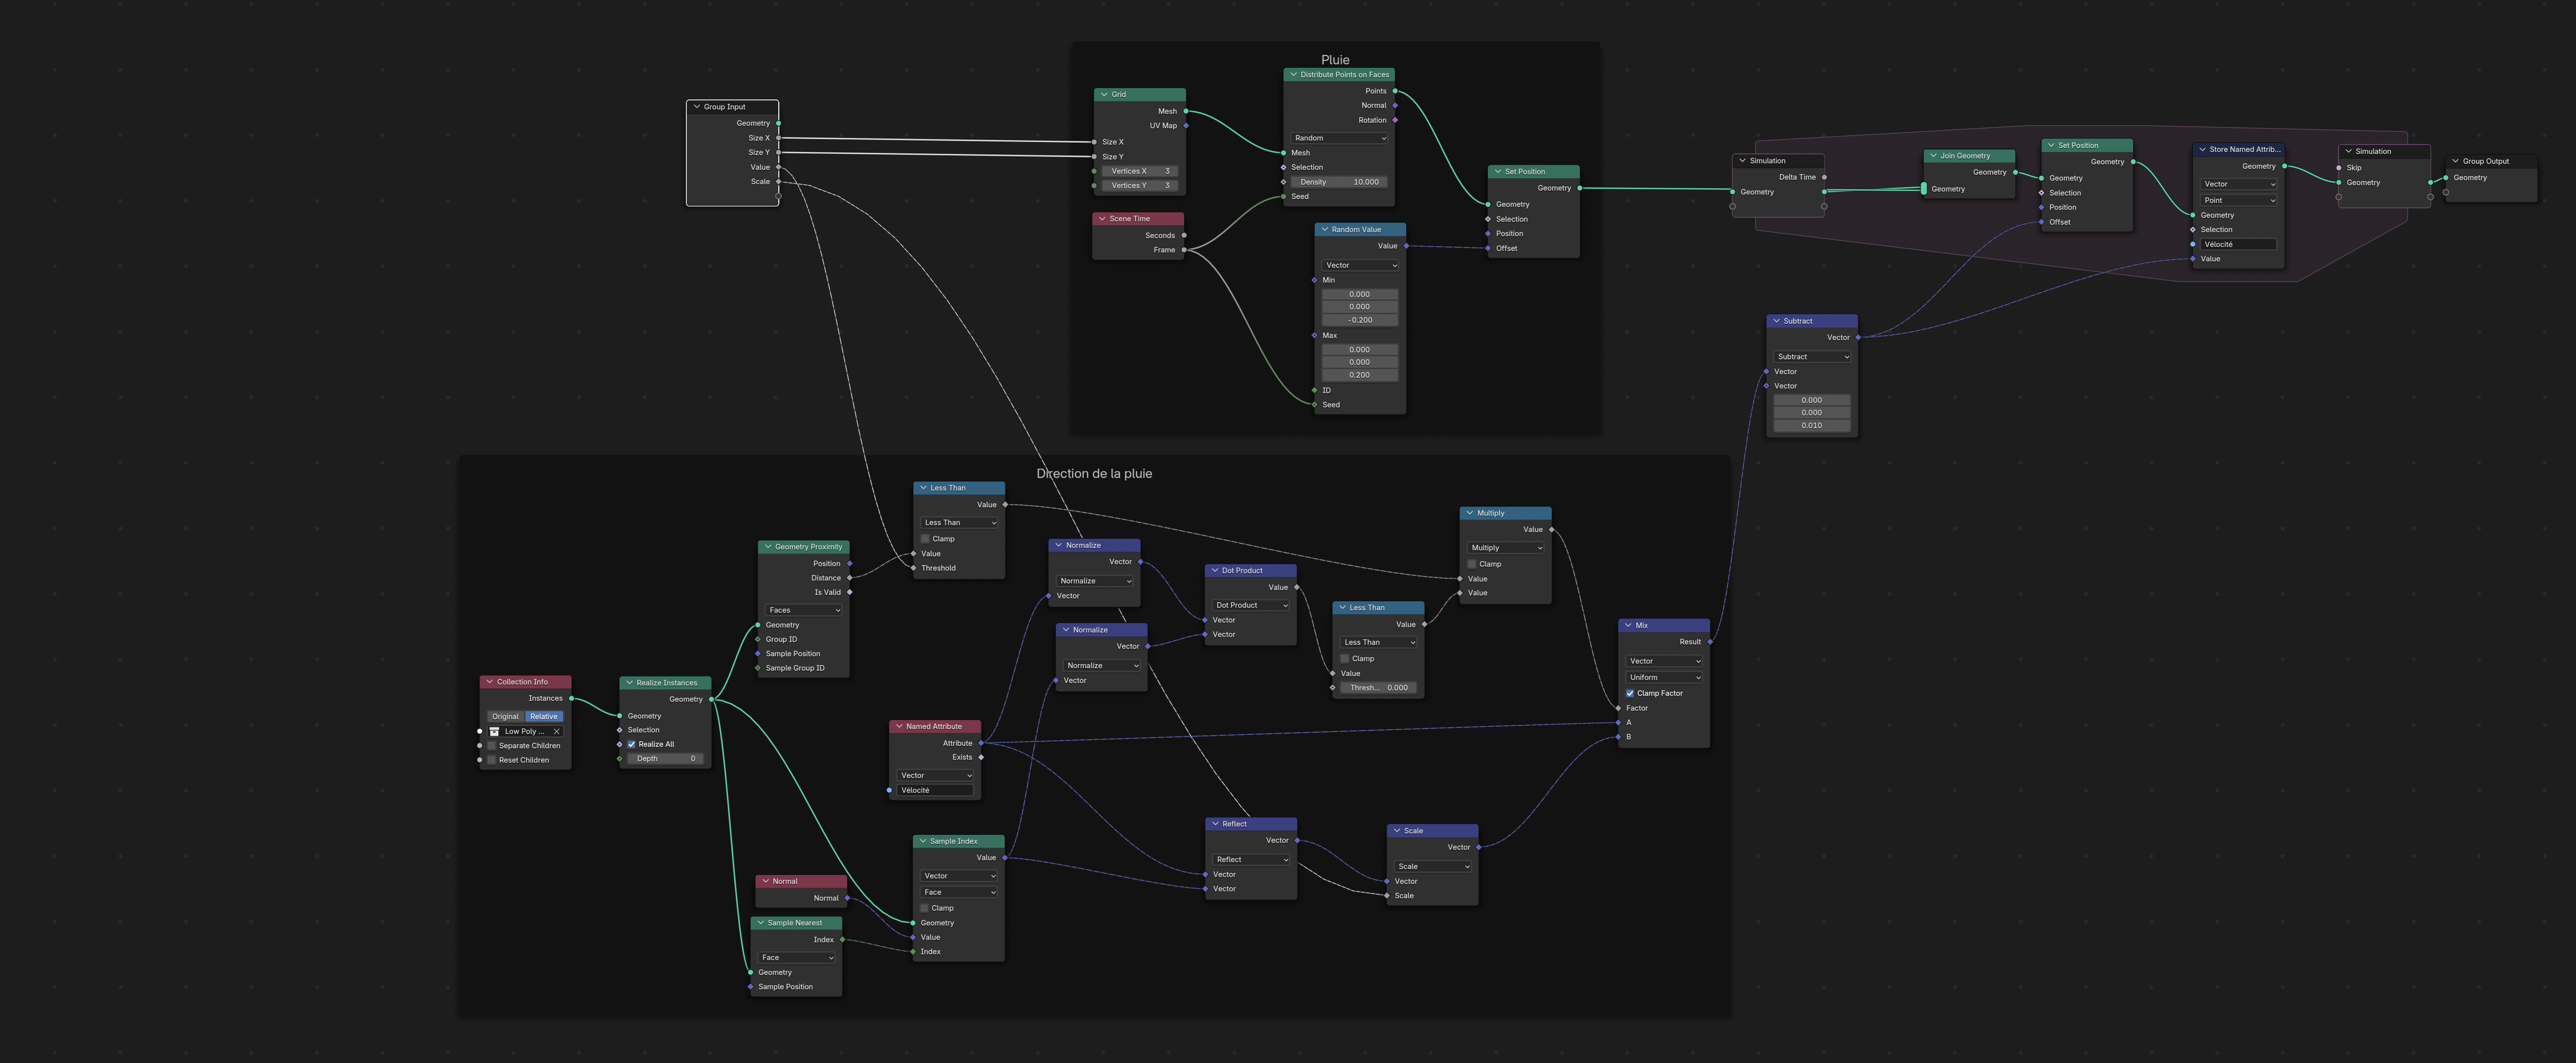Clear the Low Poly collection with X
2576x1063 pixels.
tap(557, 731)
